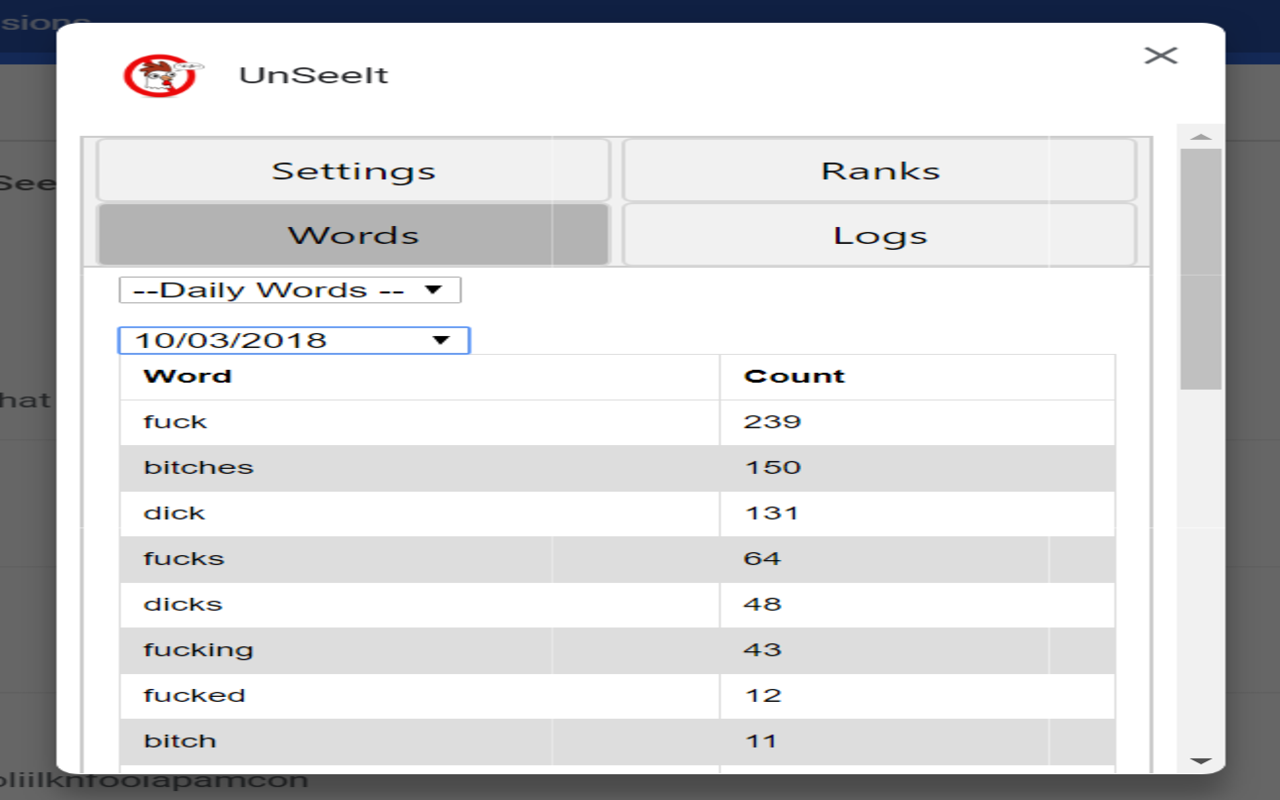Click the count value 239
Image resolution: width=1280 pixels, height=800 pixels.
[x=773, y=422]
